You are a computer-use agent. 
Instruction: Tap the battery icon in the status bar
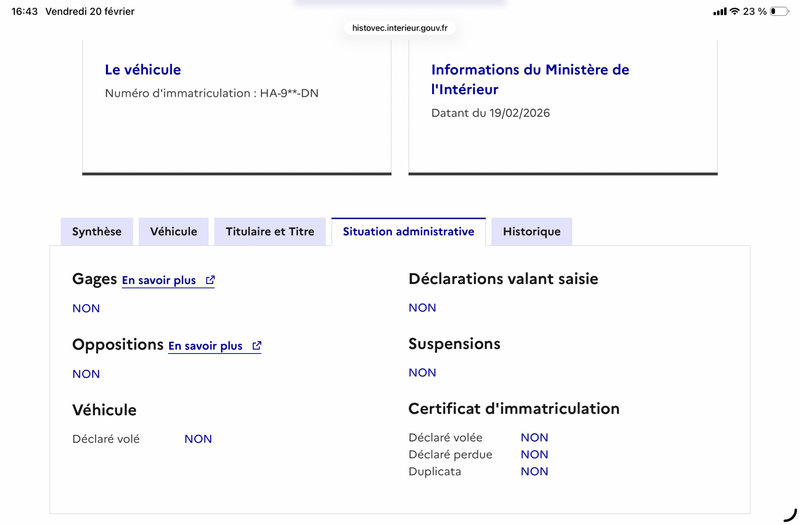point(779,12)
